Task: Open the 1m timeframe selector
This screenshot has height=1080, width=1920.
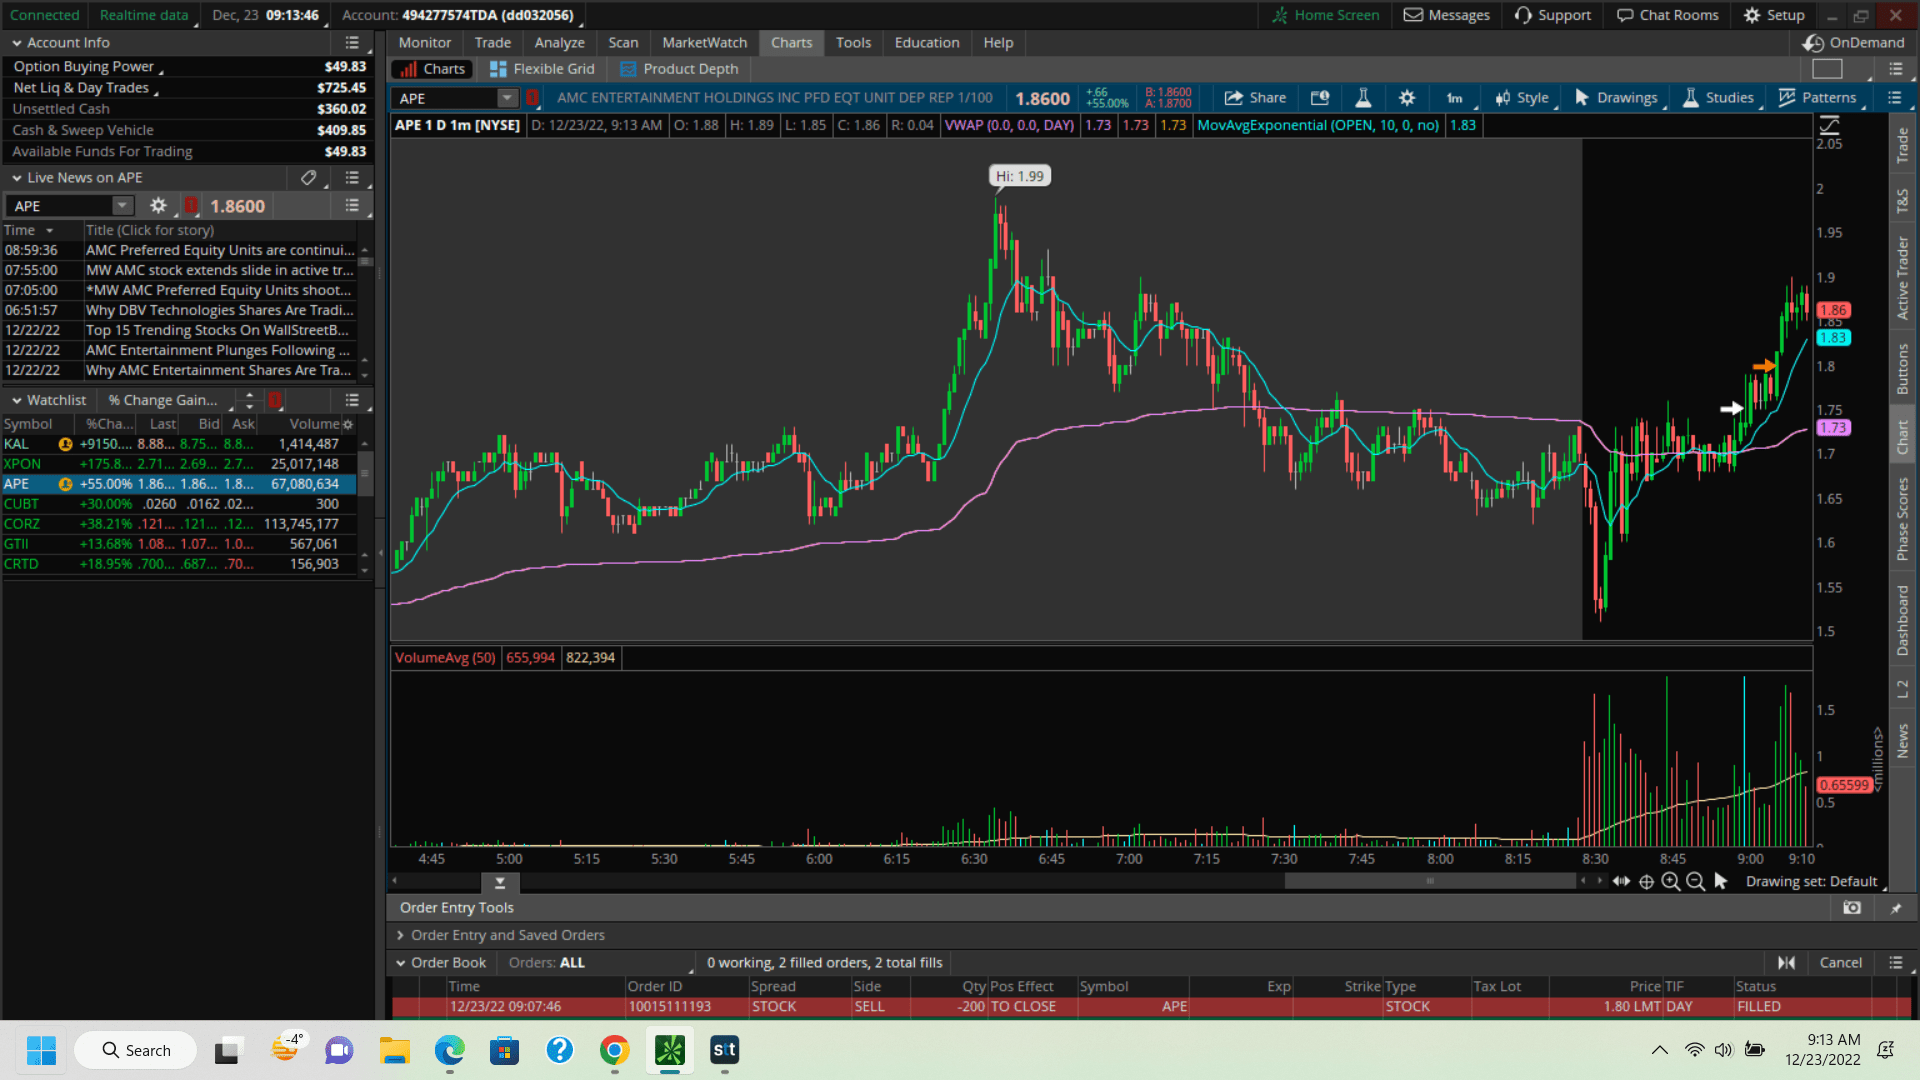Action: point(1454,98)
